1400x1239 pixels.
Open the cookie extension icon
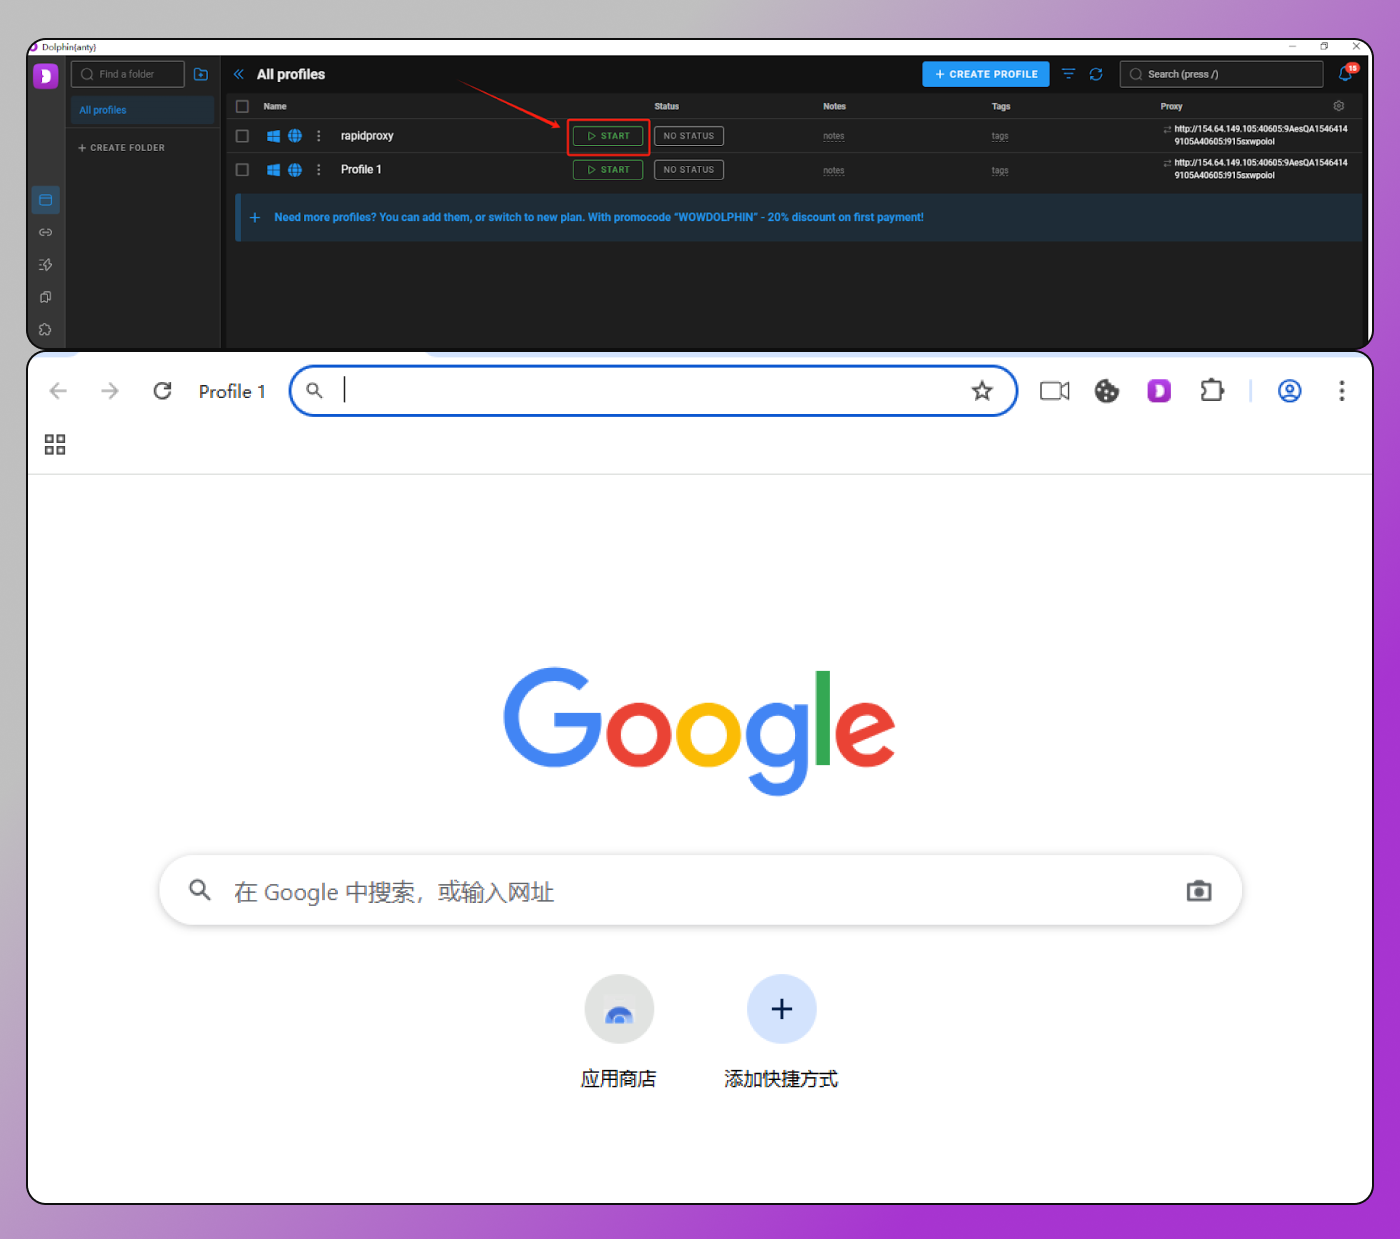1107,391
